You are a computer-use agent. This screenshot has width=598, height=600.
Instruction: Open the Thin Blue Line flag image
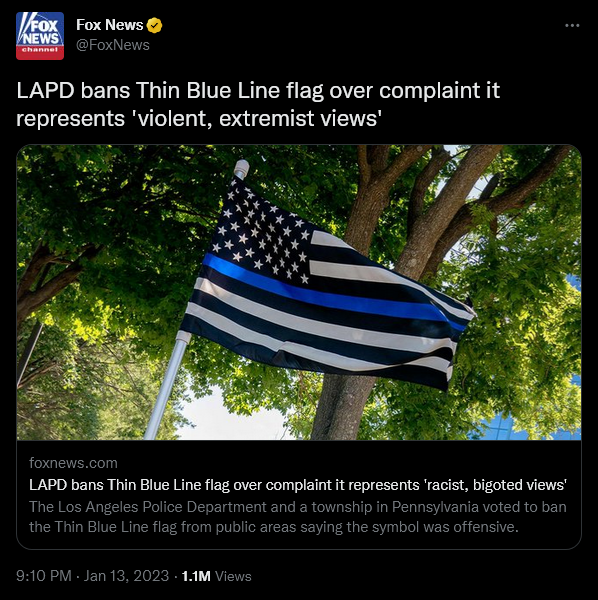[x=299, y=292]
